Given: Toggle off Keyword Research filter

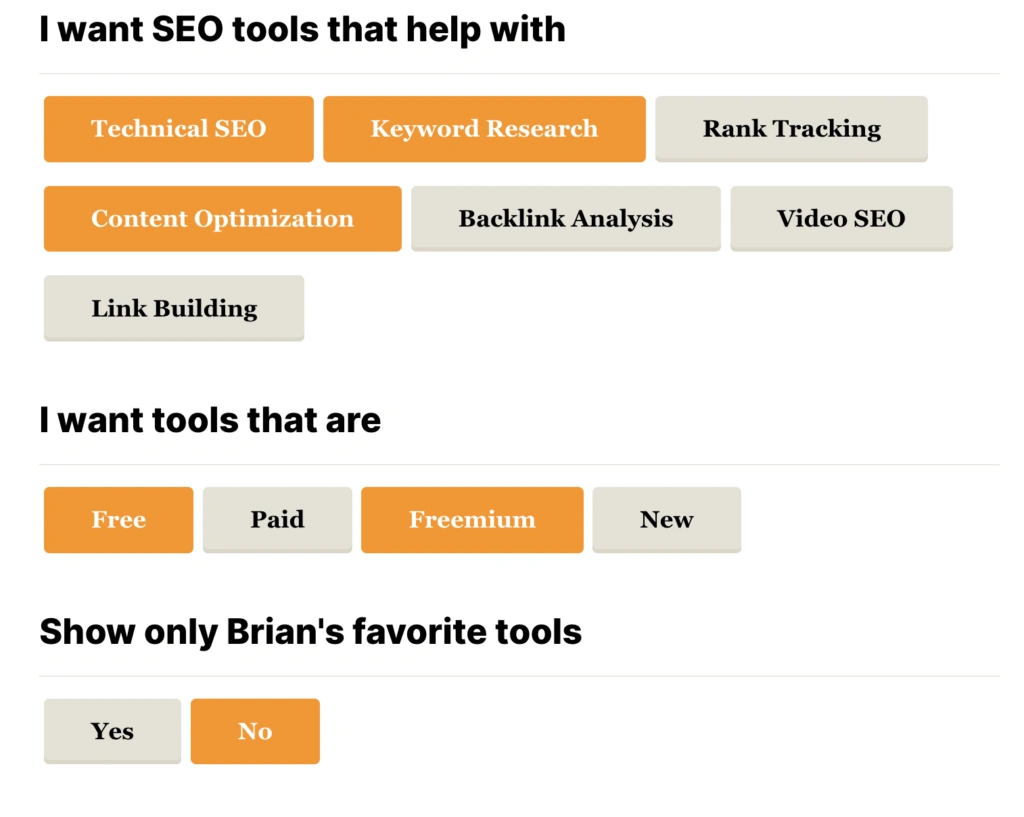Looking at the screenshot, I should (484, 129).
